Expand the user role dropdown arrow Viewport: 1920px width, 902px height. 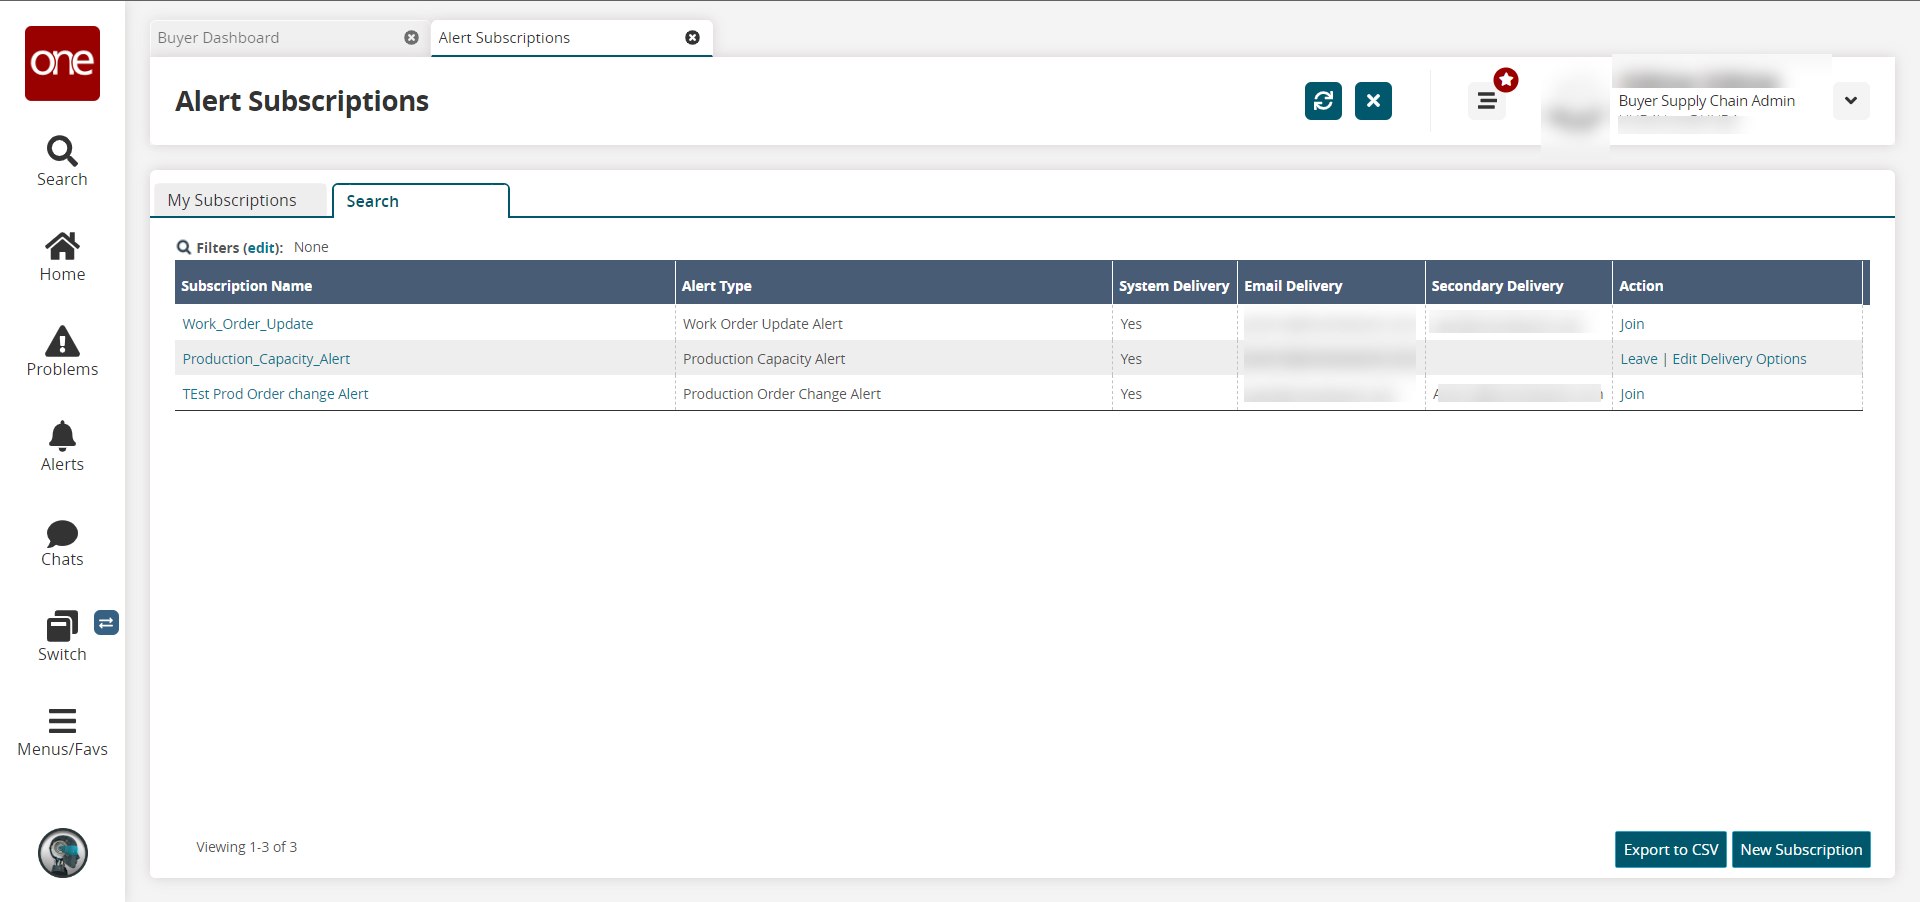(x=1850, y=101)
